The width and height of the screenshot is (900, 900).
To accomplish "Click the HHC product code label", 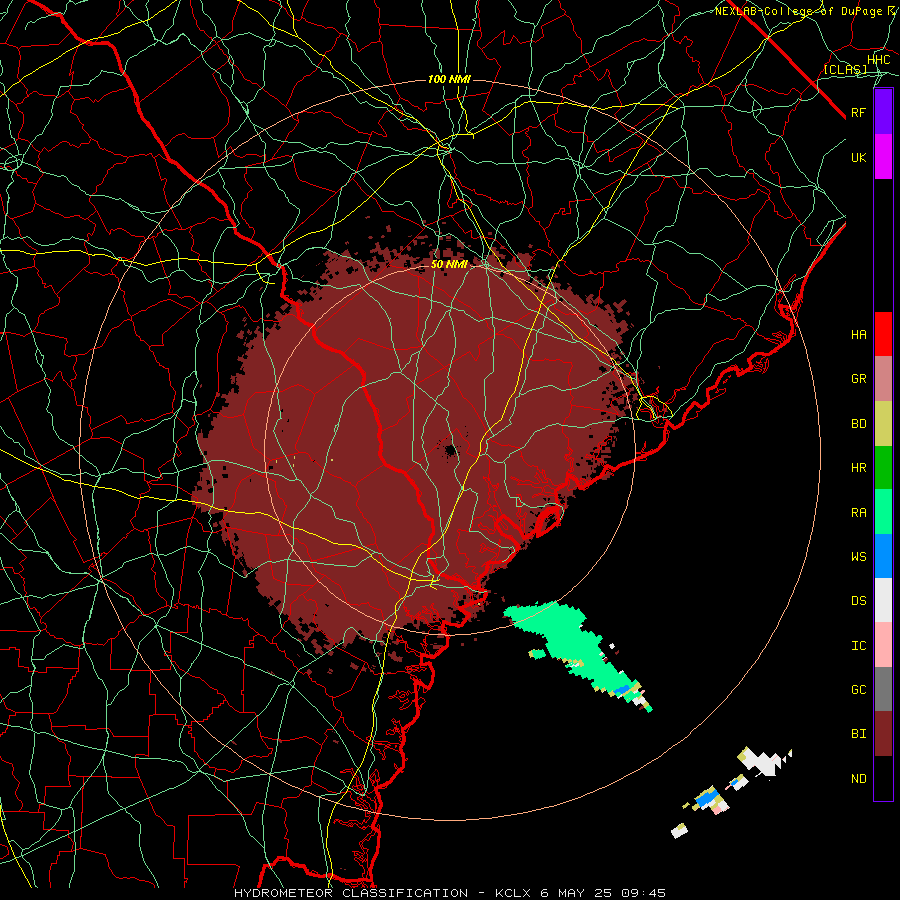I will tap(879, 60).
